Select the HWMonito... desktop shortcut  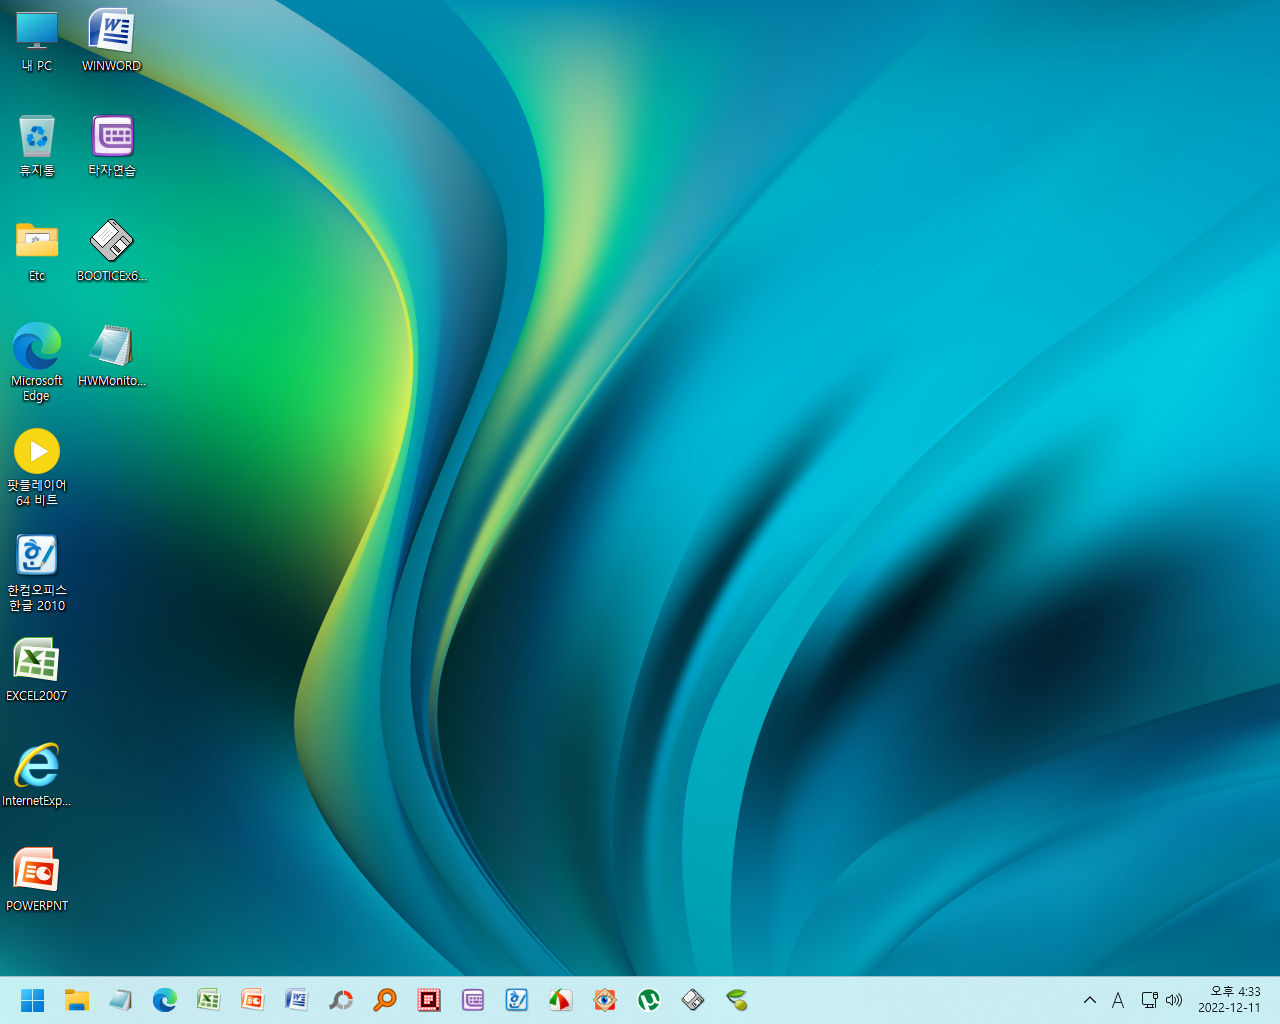[112, 356]
